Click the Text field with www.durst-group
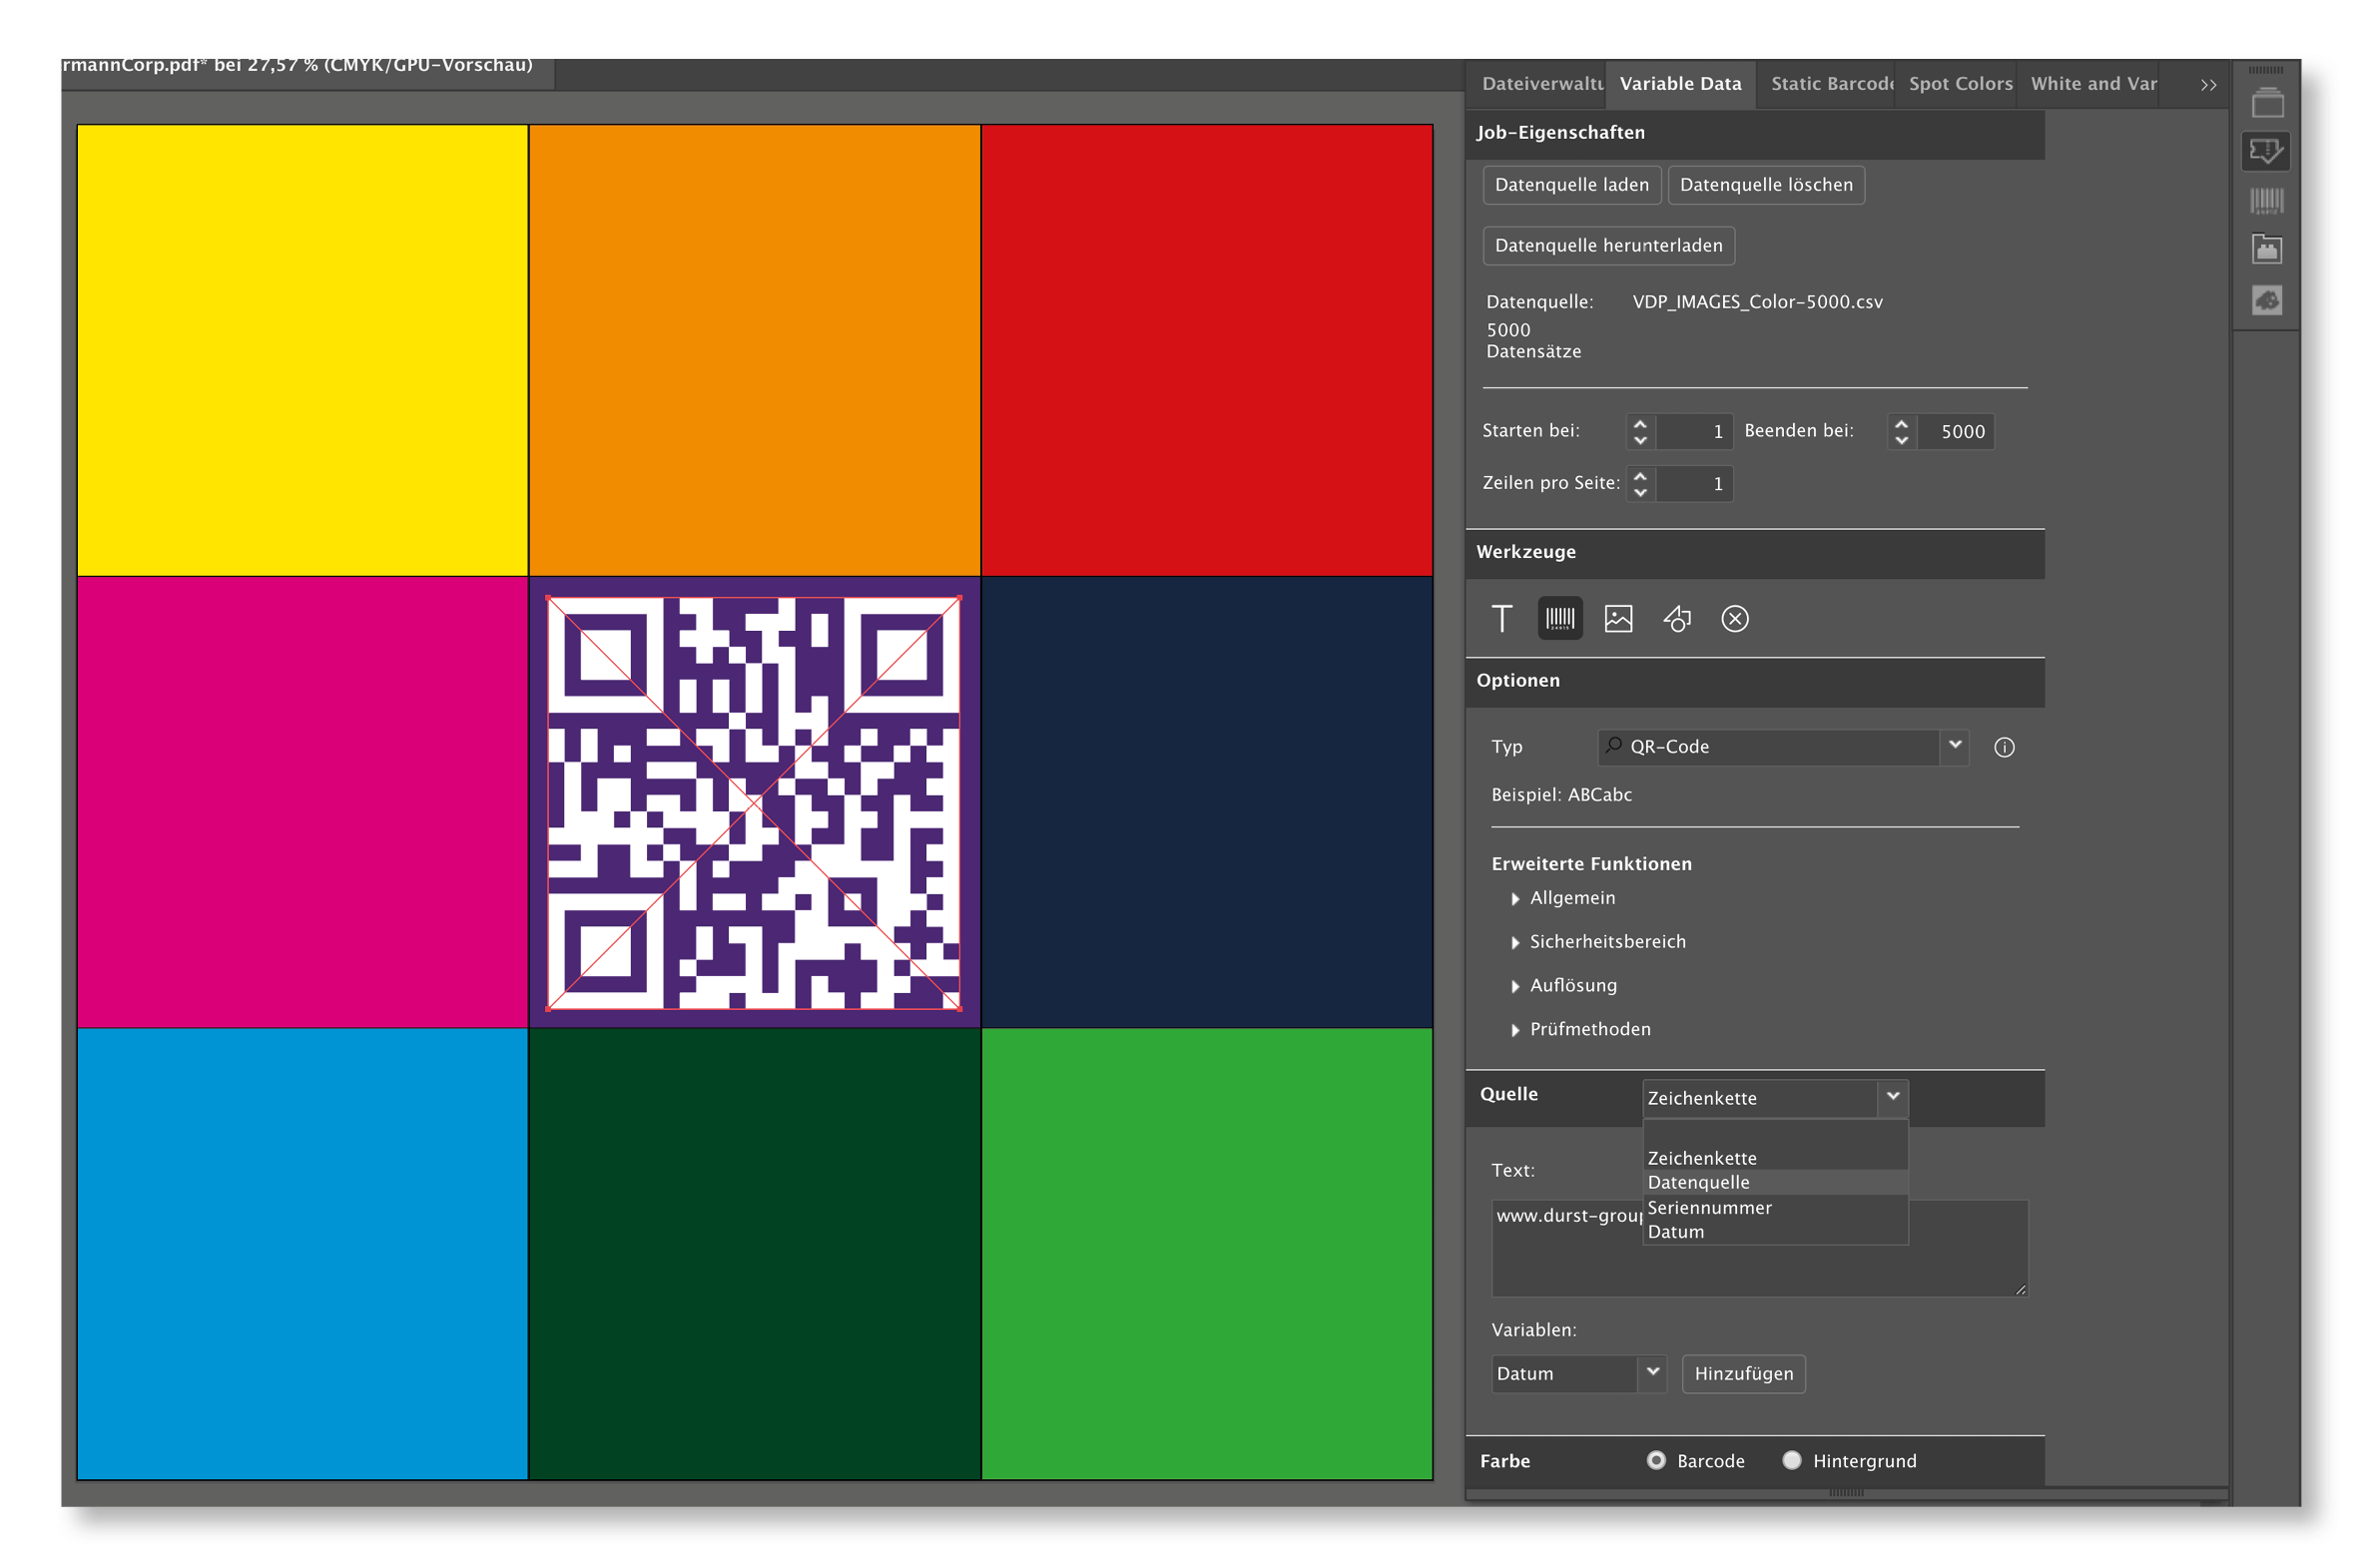The height and width of the screenshot is (1568, 2358). (1759, 1247)
